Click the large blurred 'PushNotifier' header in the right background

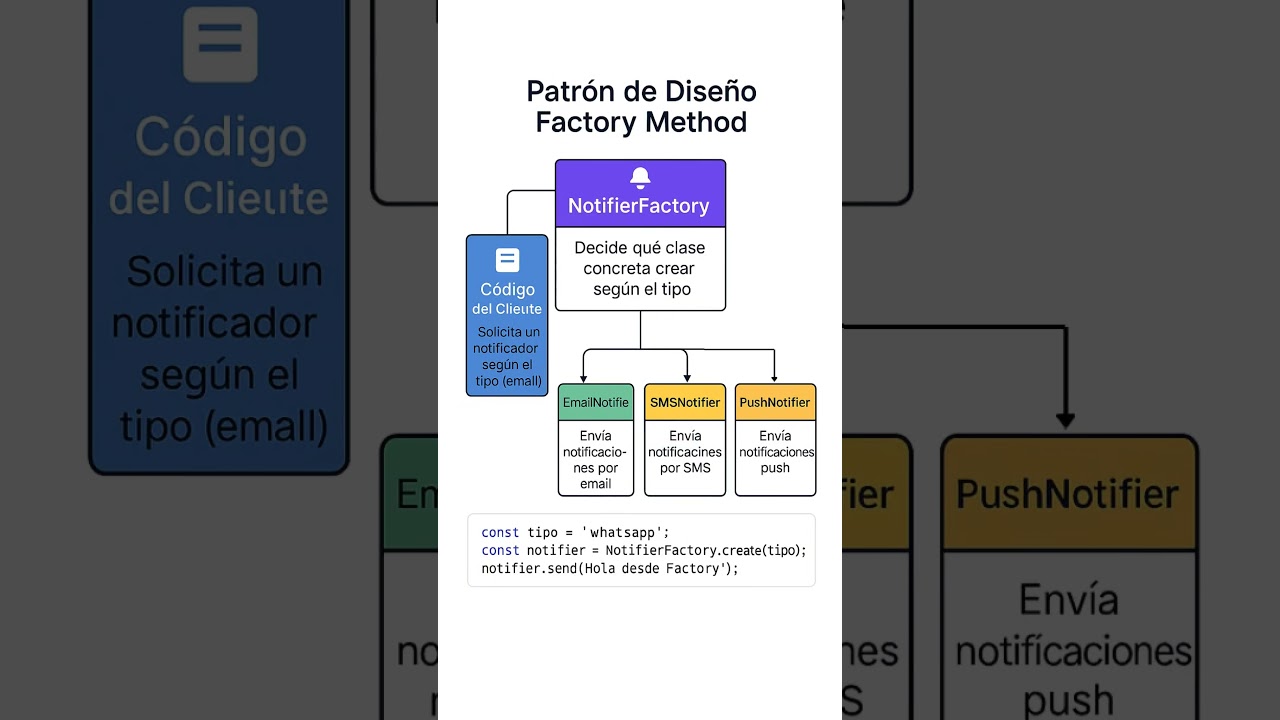point(1069,493)
